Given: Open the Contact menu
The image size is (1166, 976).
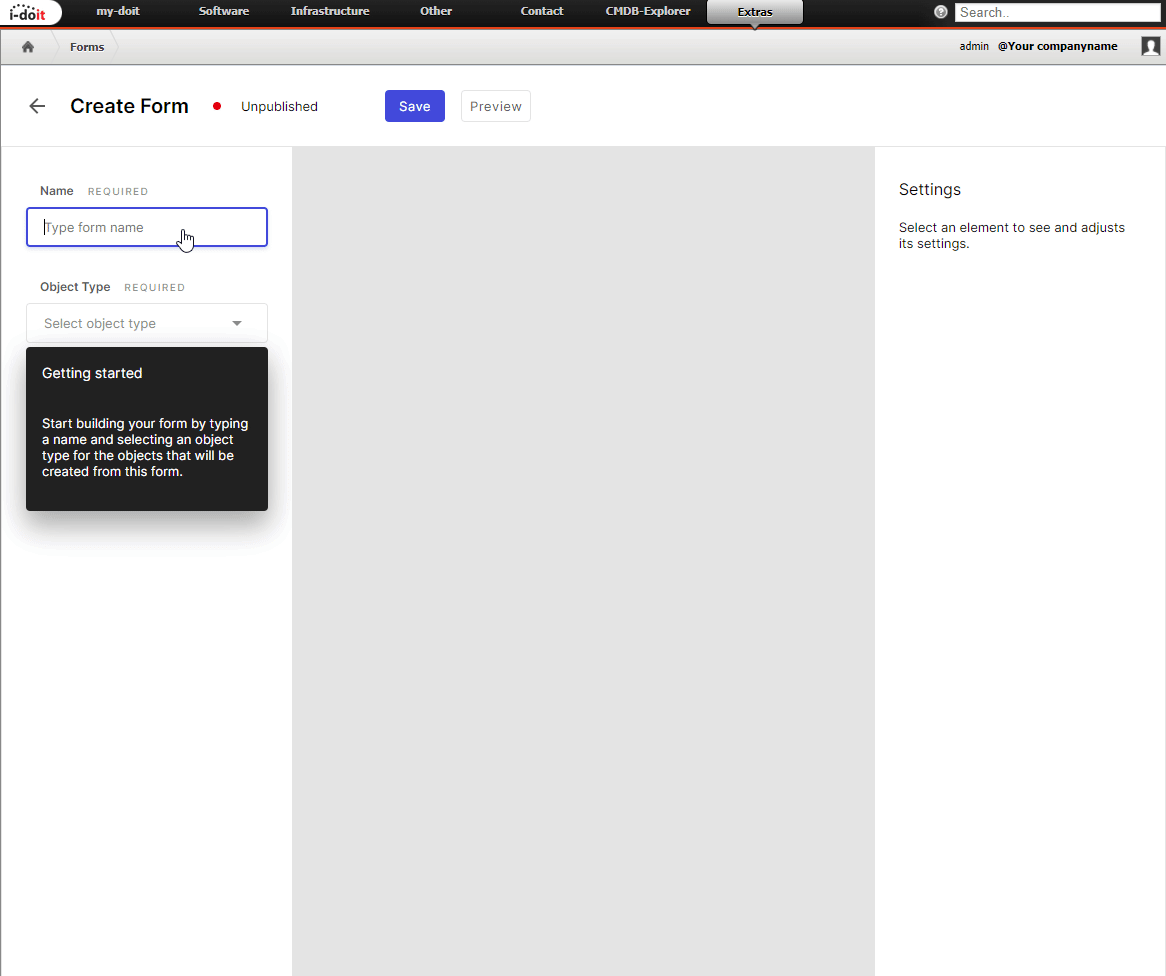Looking at the screenshot, I should (x=541, y=11).
